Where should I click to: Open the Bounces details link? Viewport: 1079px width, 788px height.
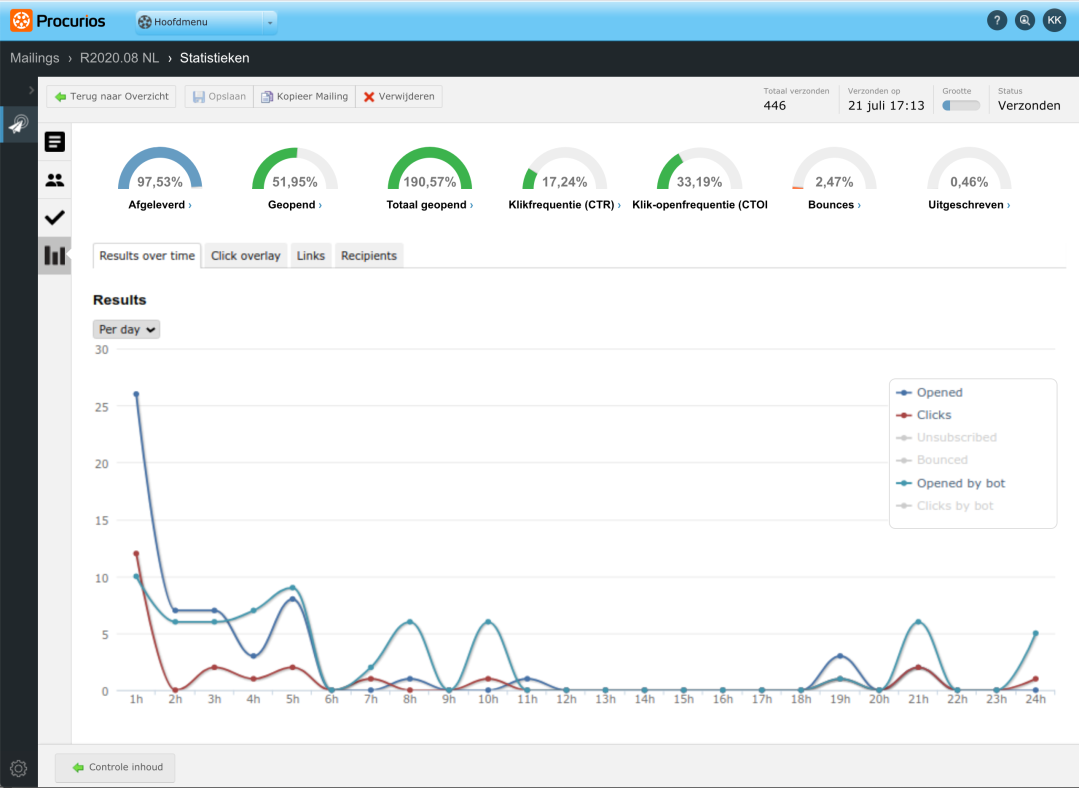pyautogui.click(x=834, y=204)
